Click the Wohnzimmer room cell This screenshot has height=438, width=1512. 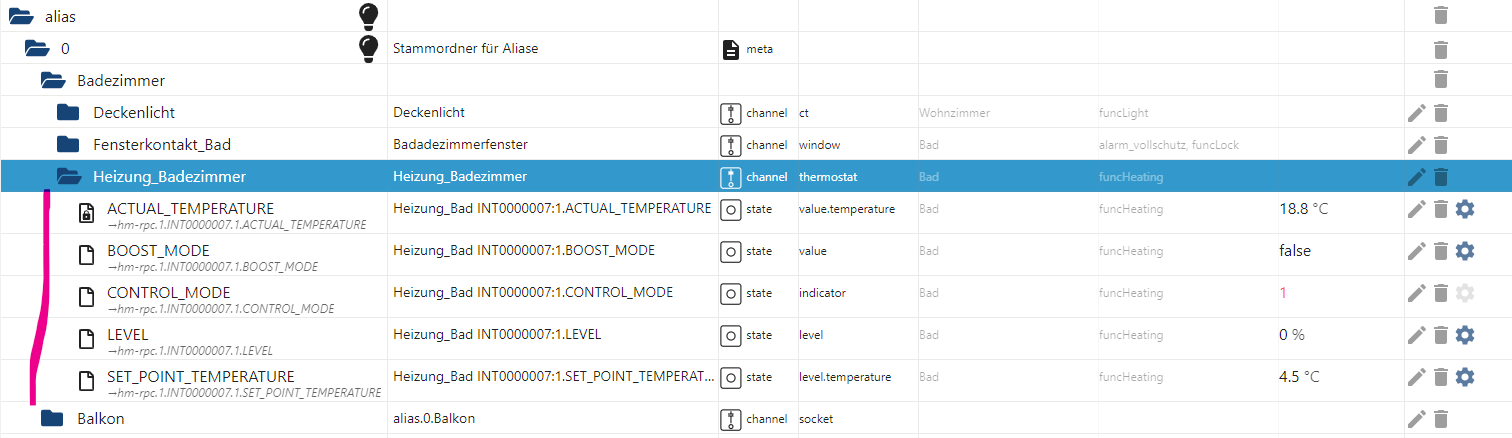point(954,113)
